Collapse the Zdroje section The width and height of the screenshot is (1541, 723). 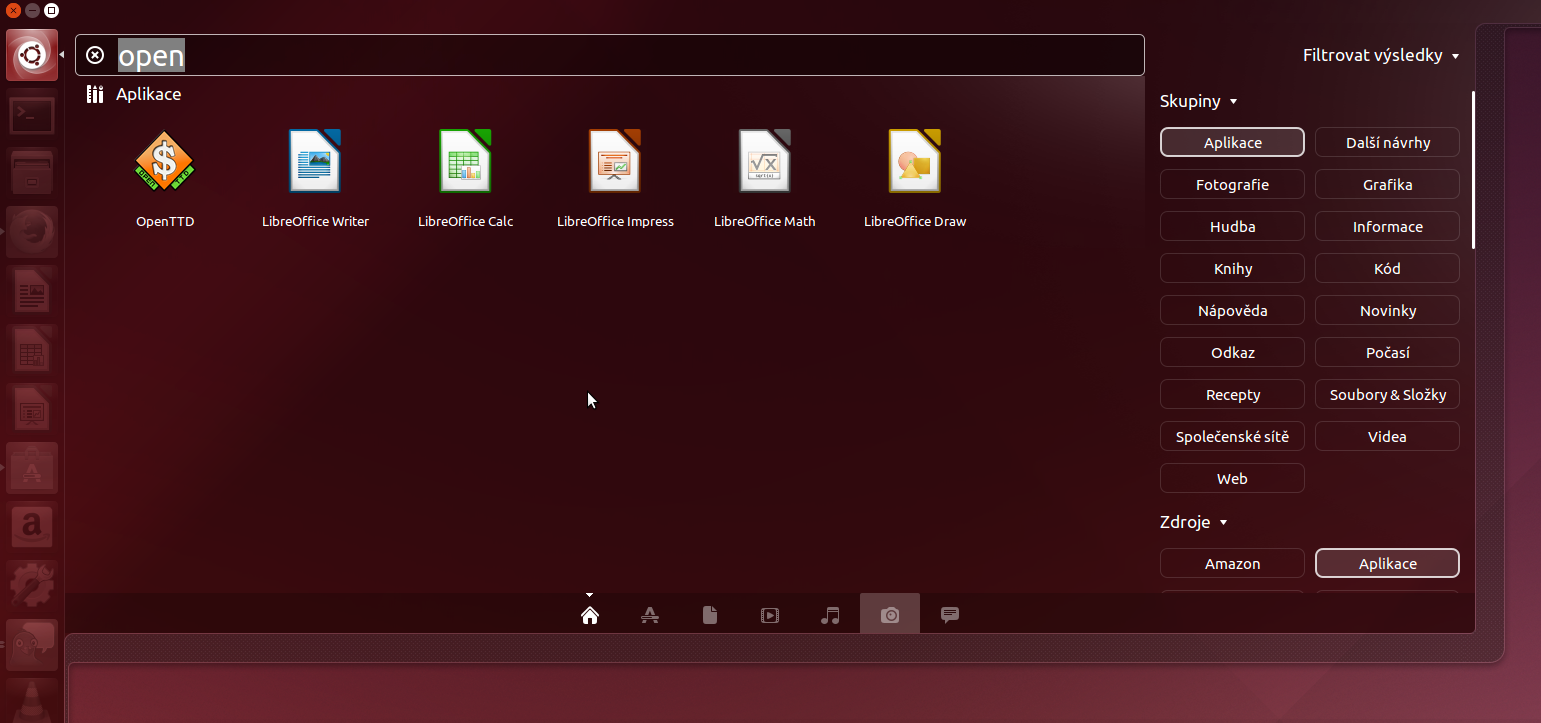pyautogui.click(x=1194, y=522)
